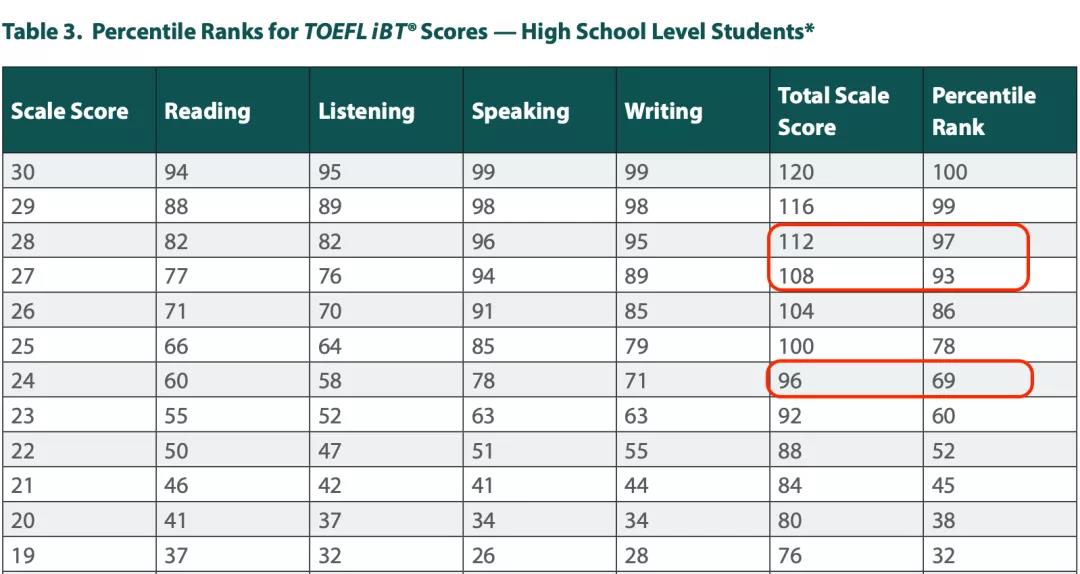Click the 'Speaking' column header
Image resolution: width=1080 pixels, height=574 pixels.
[520, 111]
